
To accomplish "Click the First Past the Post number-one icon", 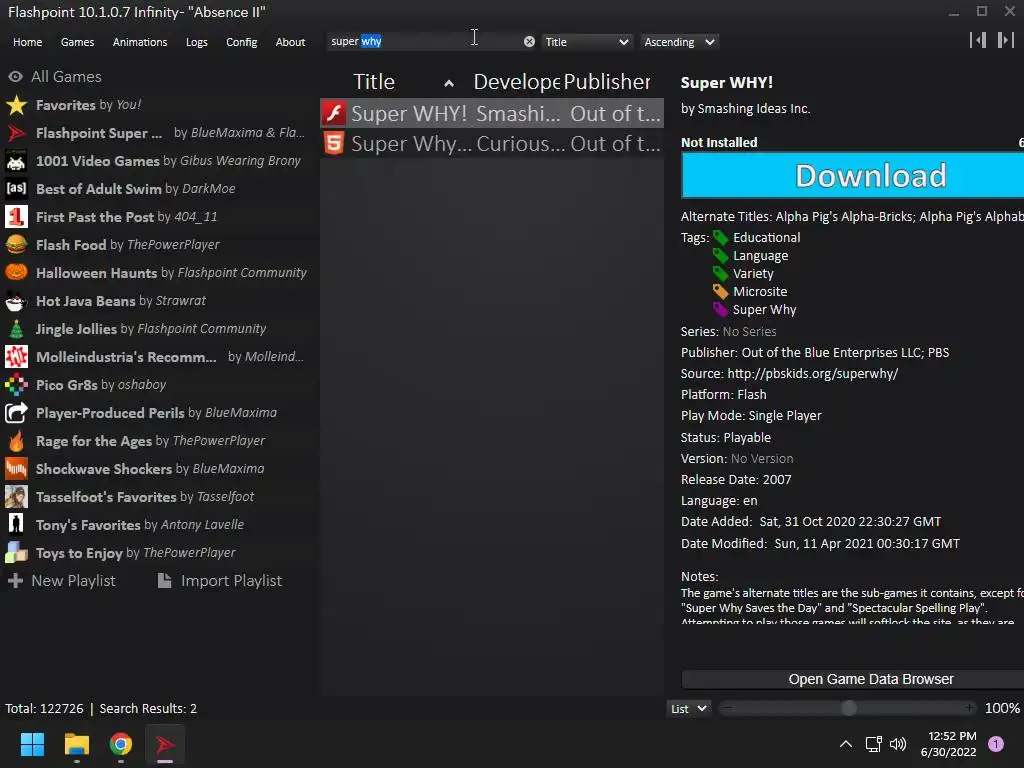I will coord(16,217).
